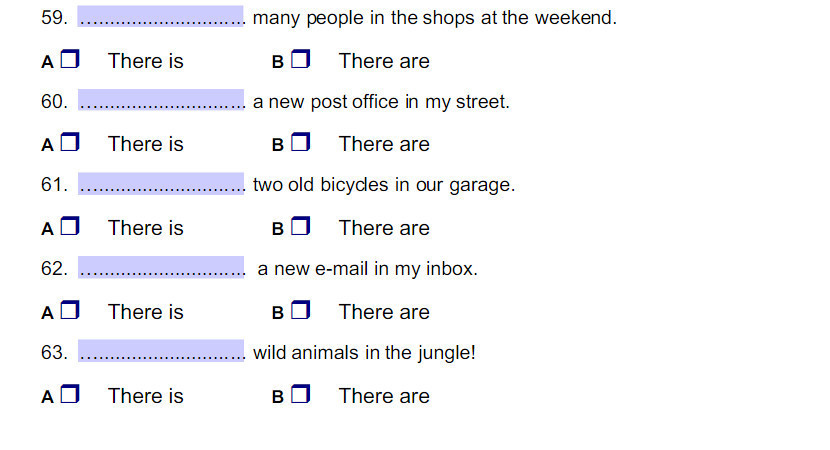
Task: Click 'There is' text for post office question
Action: (146, 144)
